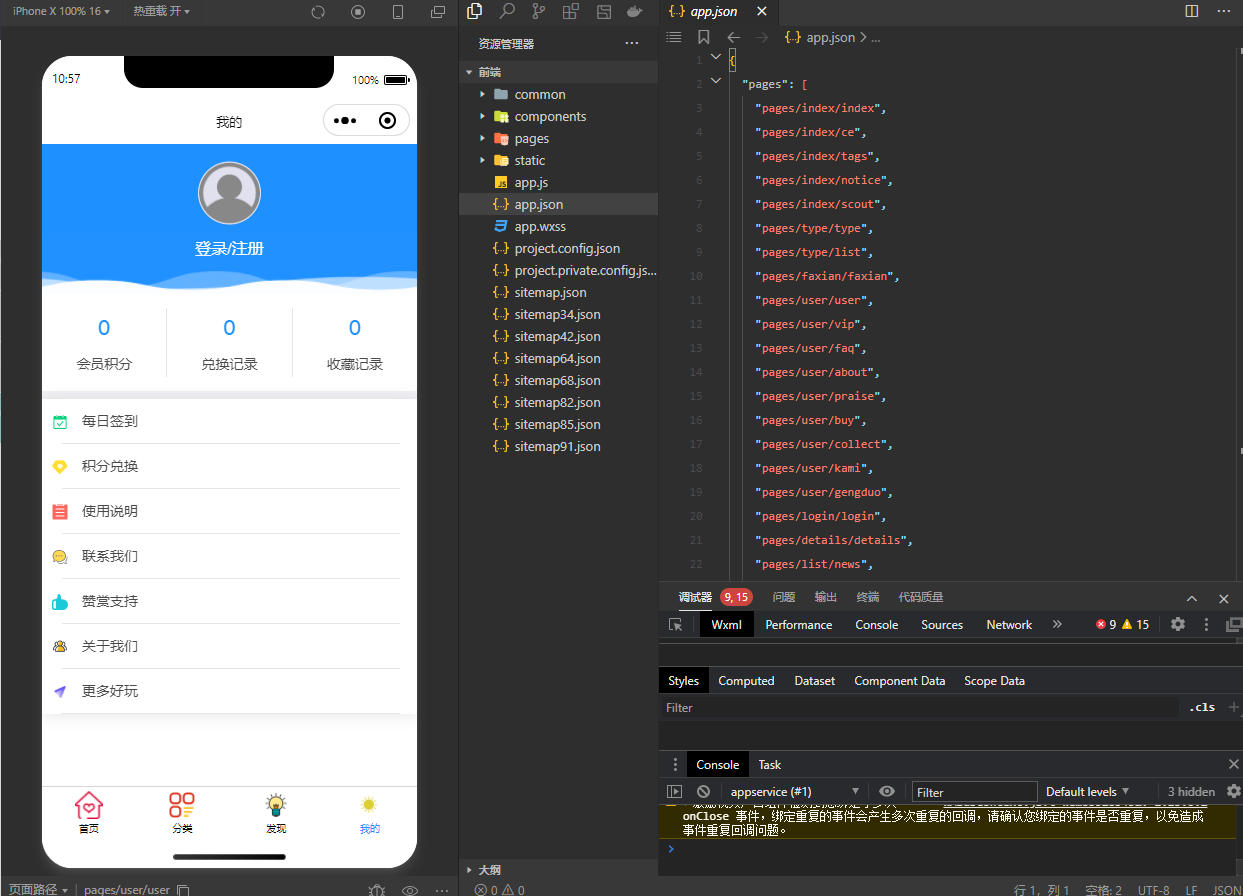This screenshot has width=1243, height=896.
Task: Open the iPhone X device dropdown
Action: coord(57,11)
